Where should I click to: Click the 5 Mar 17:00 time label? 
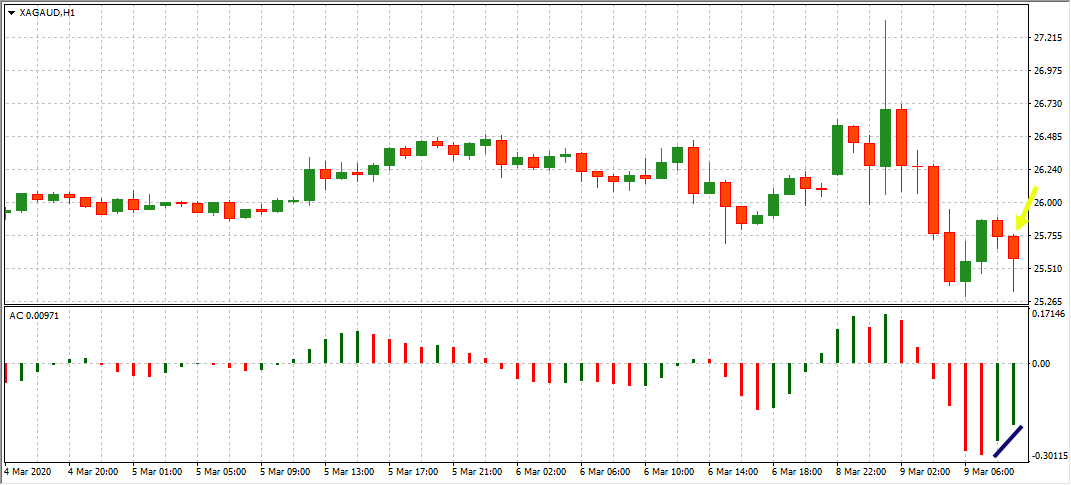(x=412, y=472)
